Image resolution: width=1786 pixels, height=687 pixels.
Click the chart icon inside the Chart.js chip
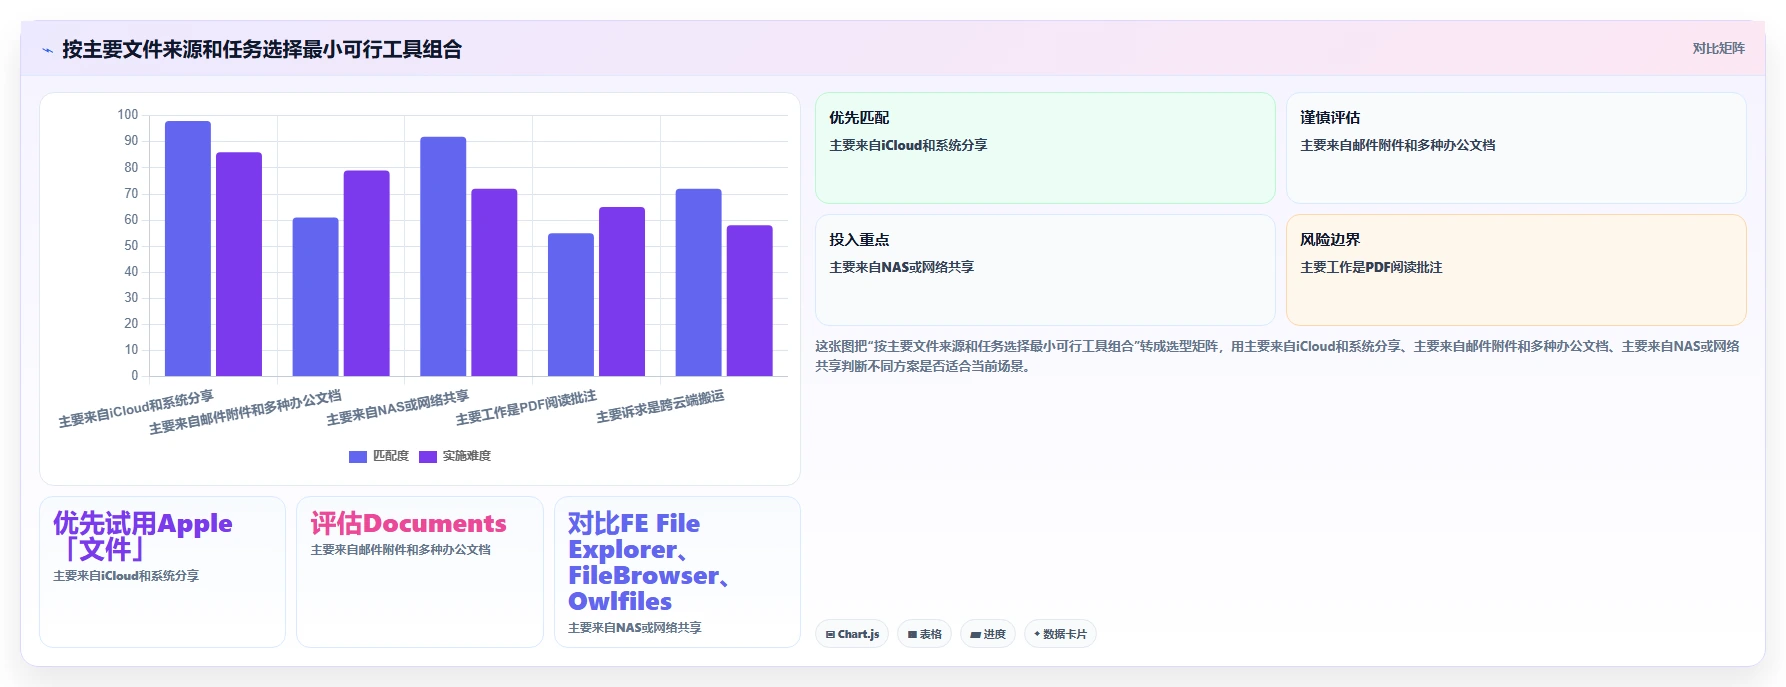point(830,634)
